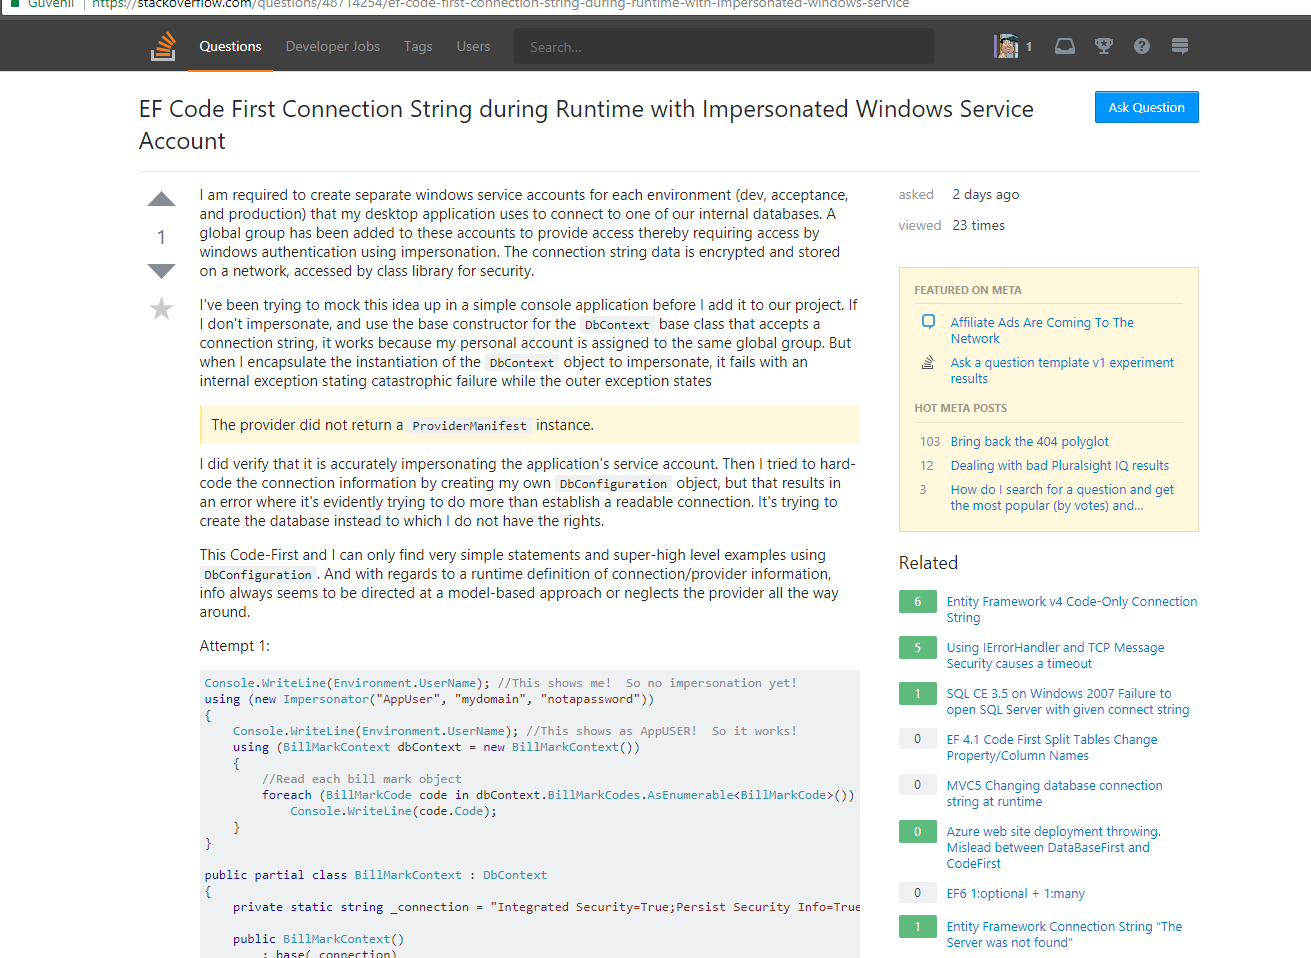This screenshot has height=958, width=1311.
Task: Open 'How do I search for a question' post
Action: click(1062, 497)
